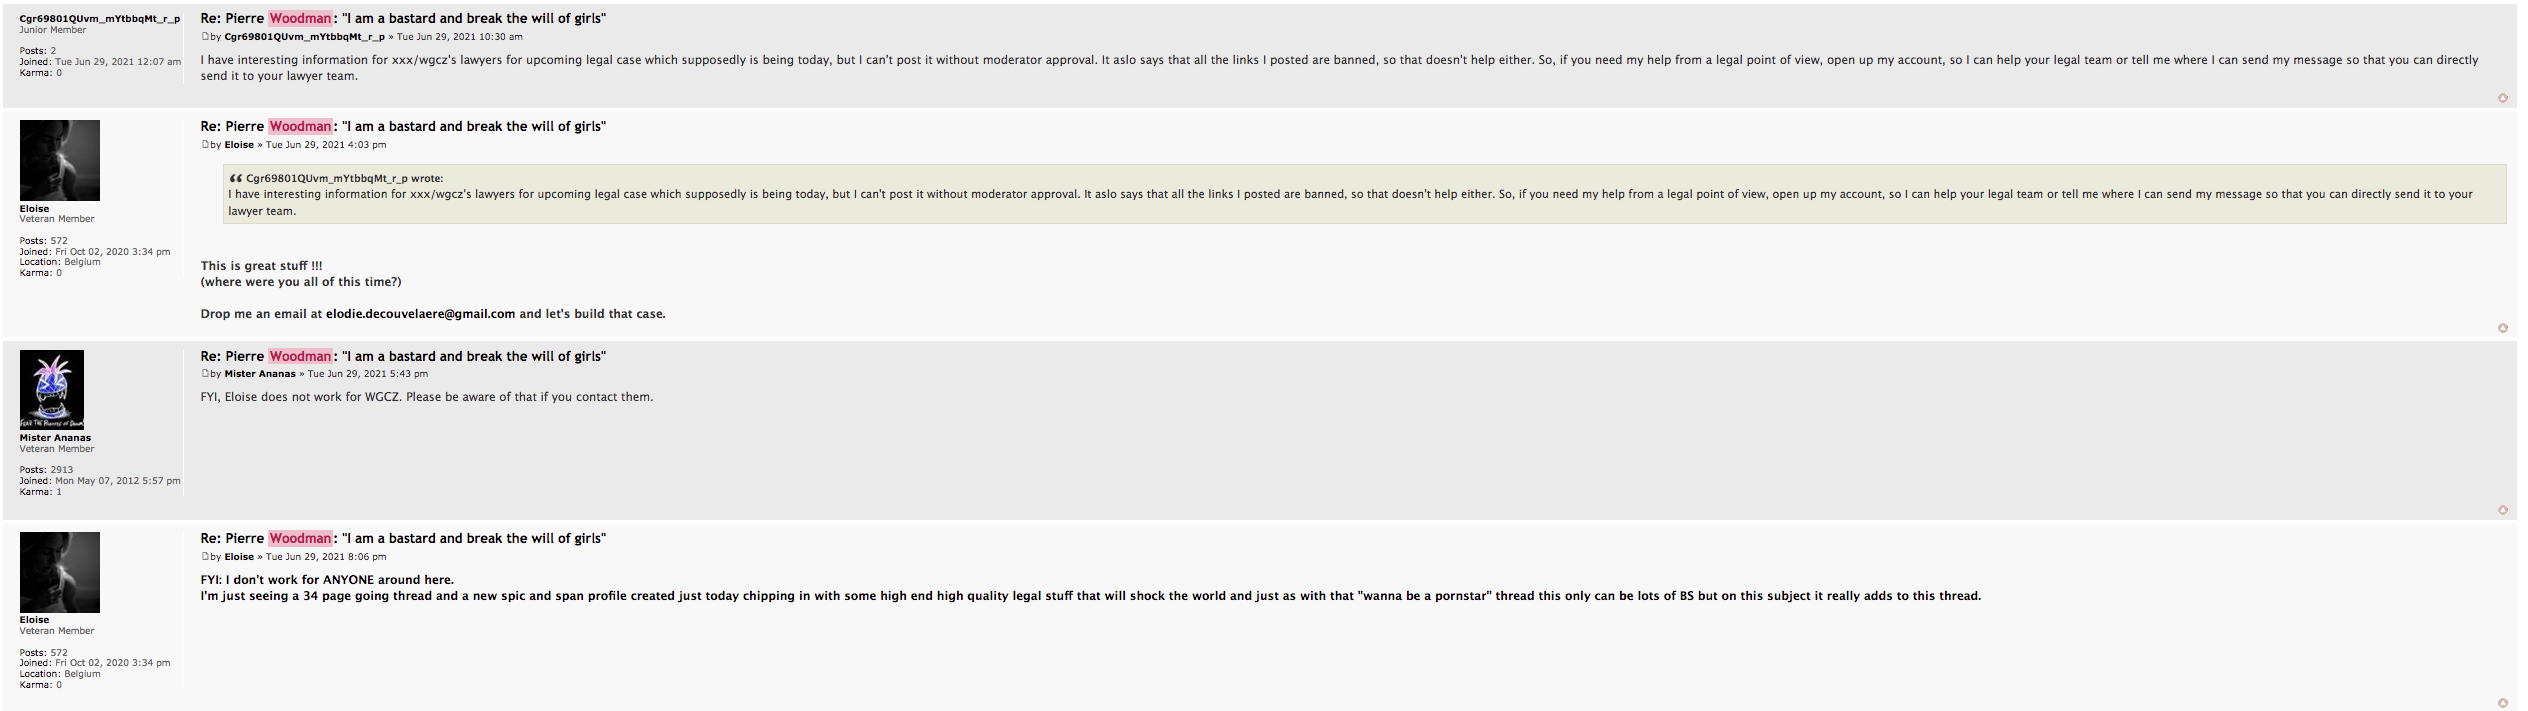Open the Mister Ananas profile name under the avatar
This screenshot has width=2528, height=711.
tap(55, 438)
